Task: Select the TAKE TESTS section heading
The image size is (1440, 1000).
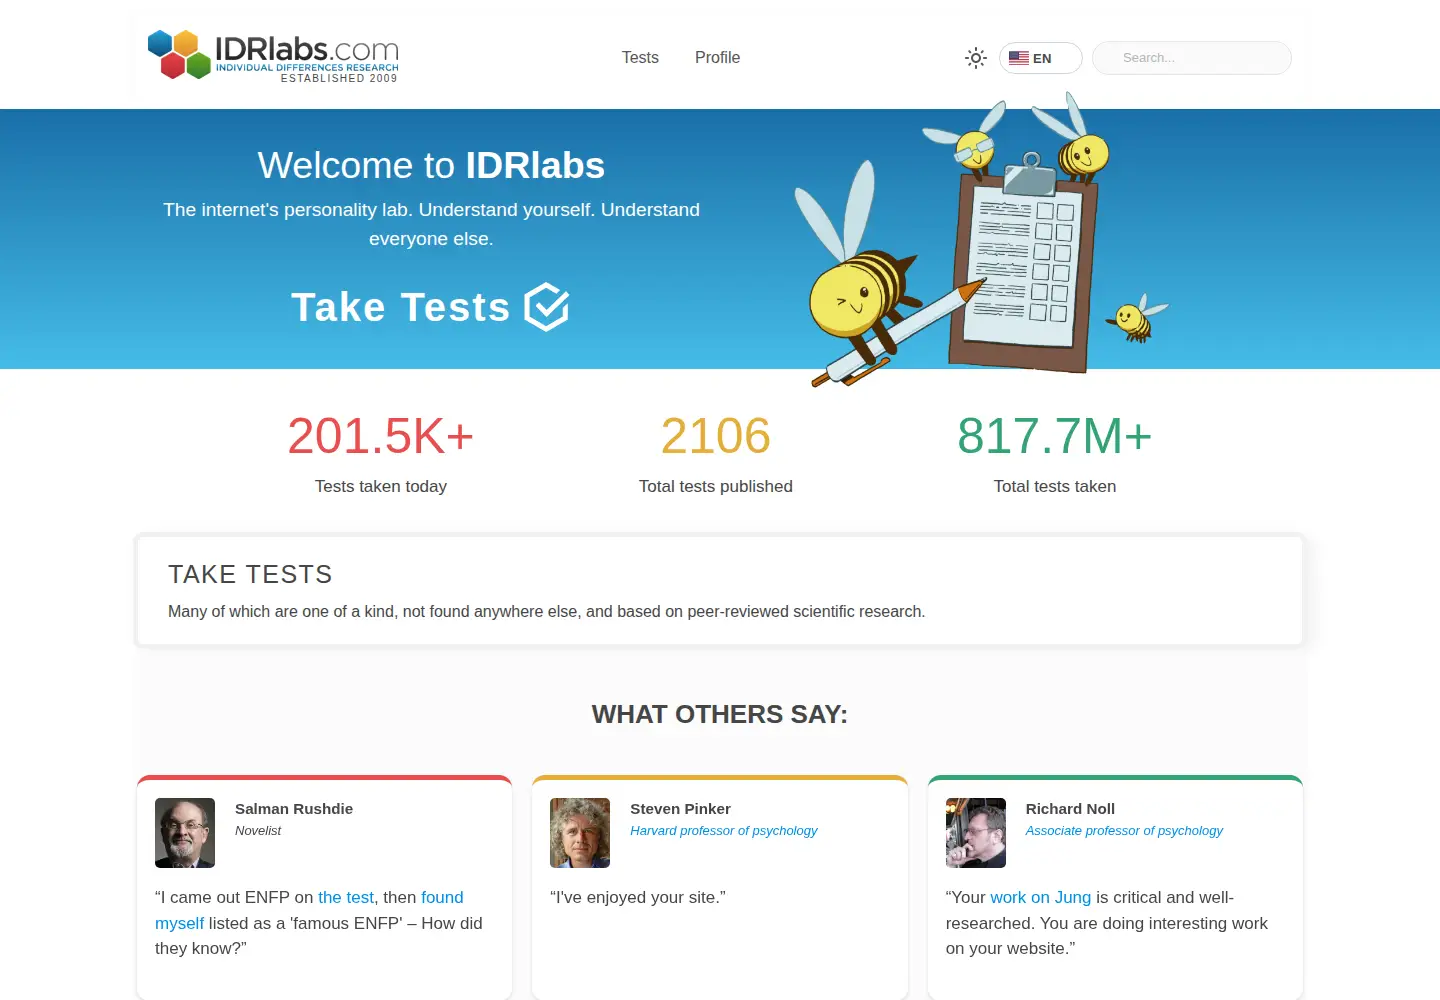Action: click(x=250, y=574)
